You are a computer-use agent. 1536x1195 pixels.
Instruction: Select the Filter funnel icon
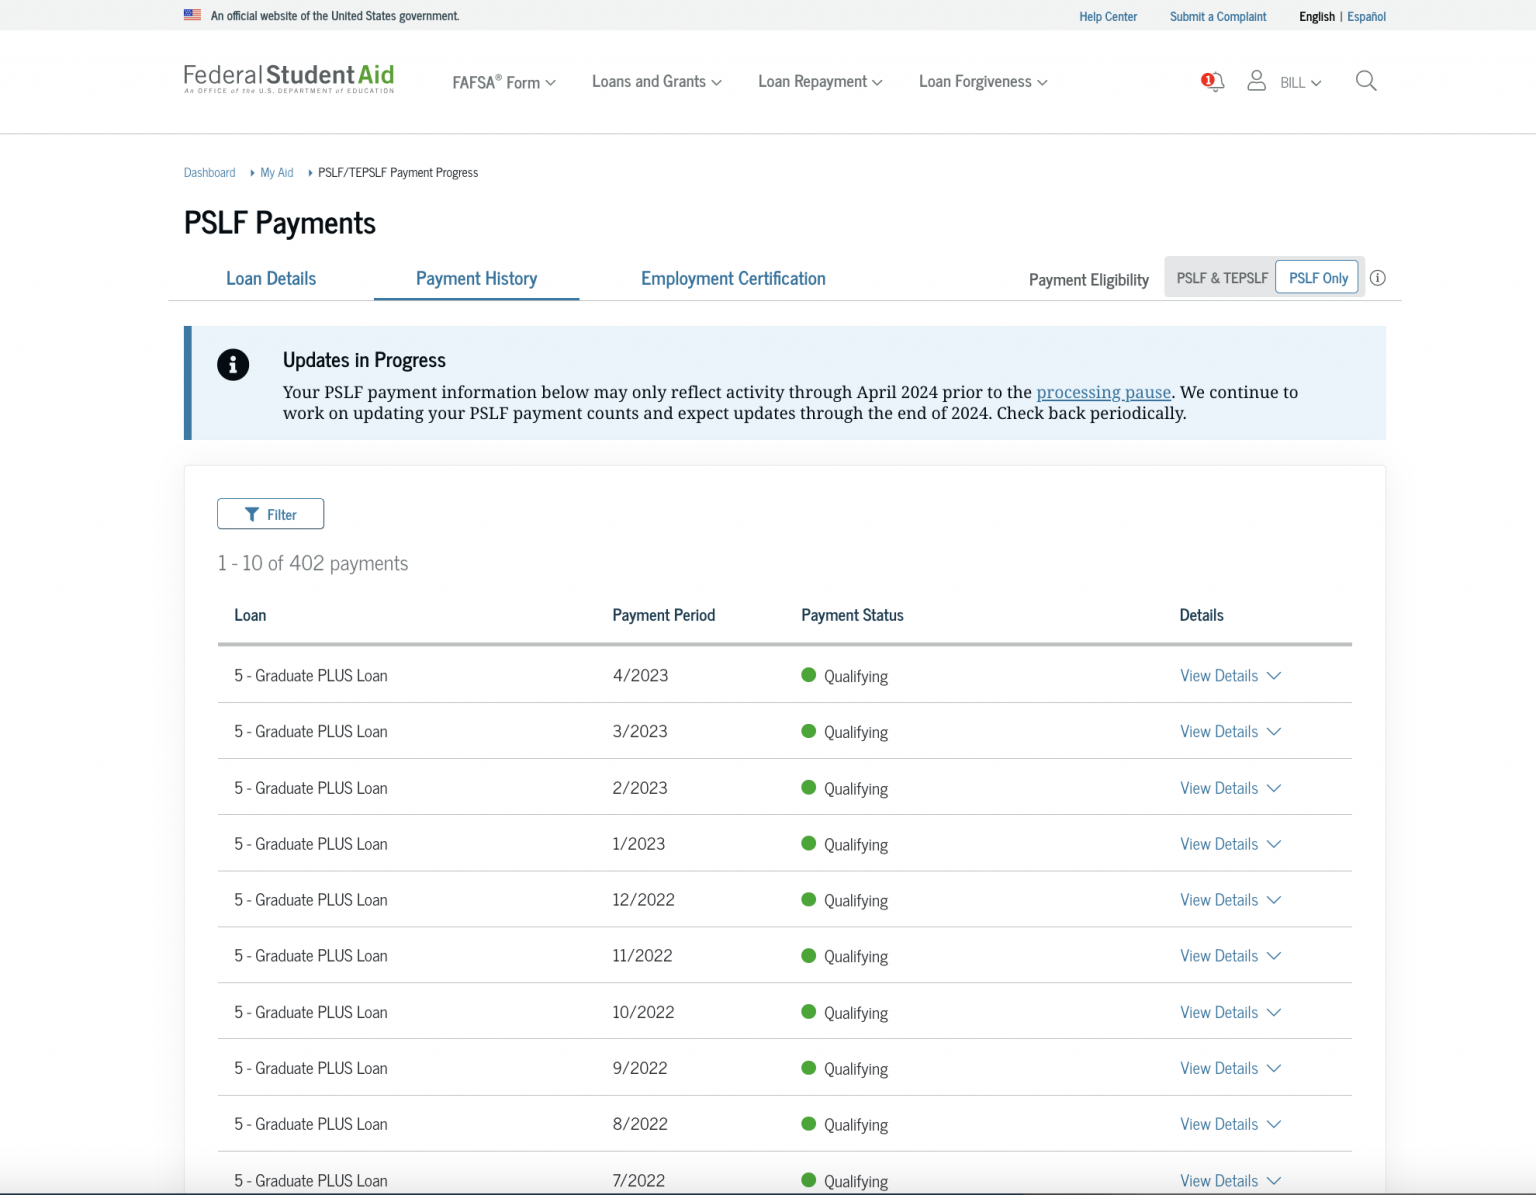(x=252, y=513)
